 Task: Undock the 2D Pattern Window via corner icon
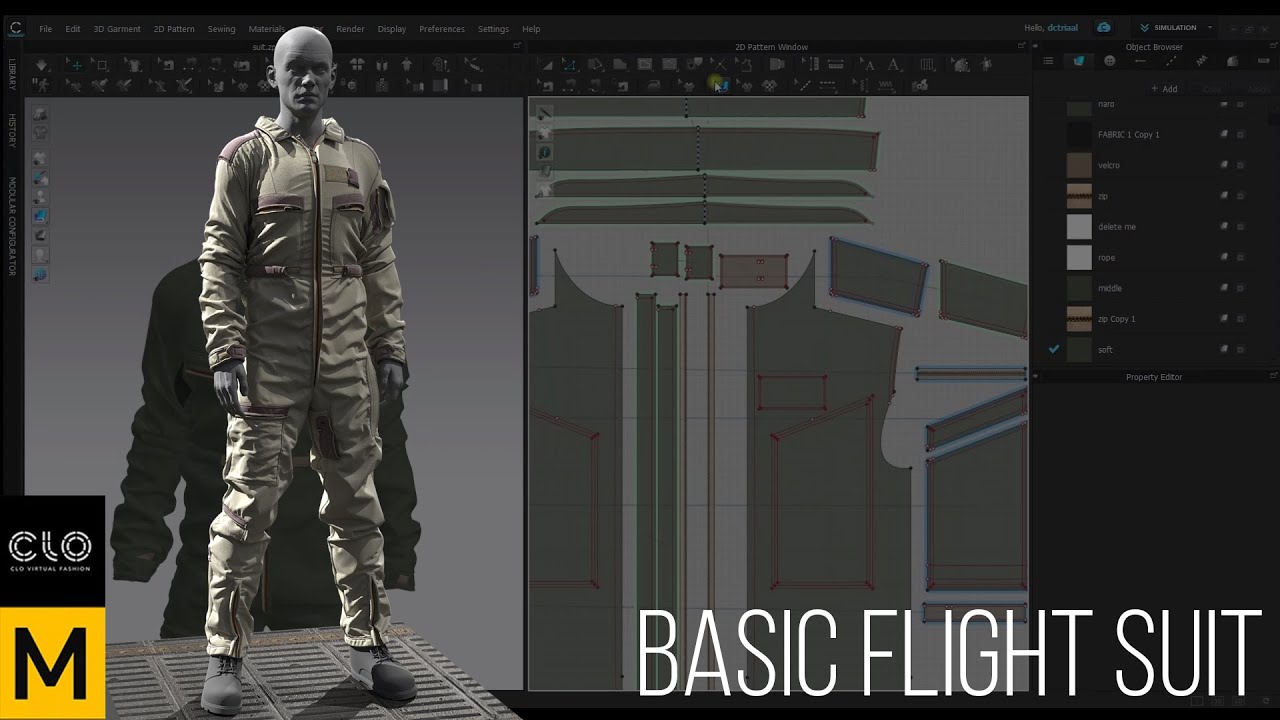click(1022, 46)
